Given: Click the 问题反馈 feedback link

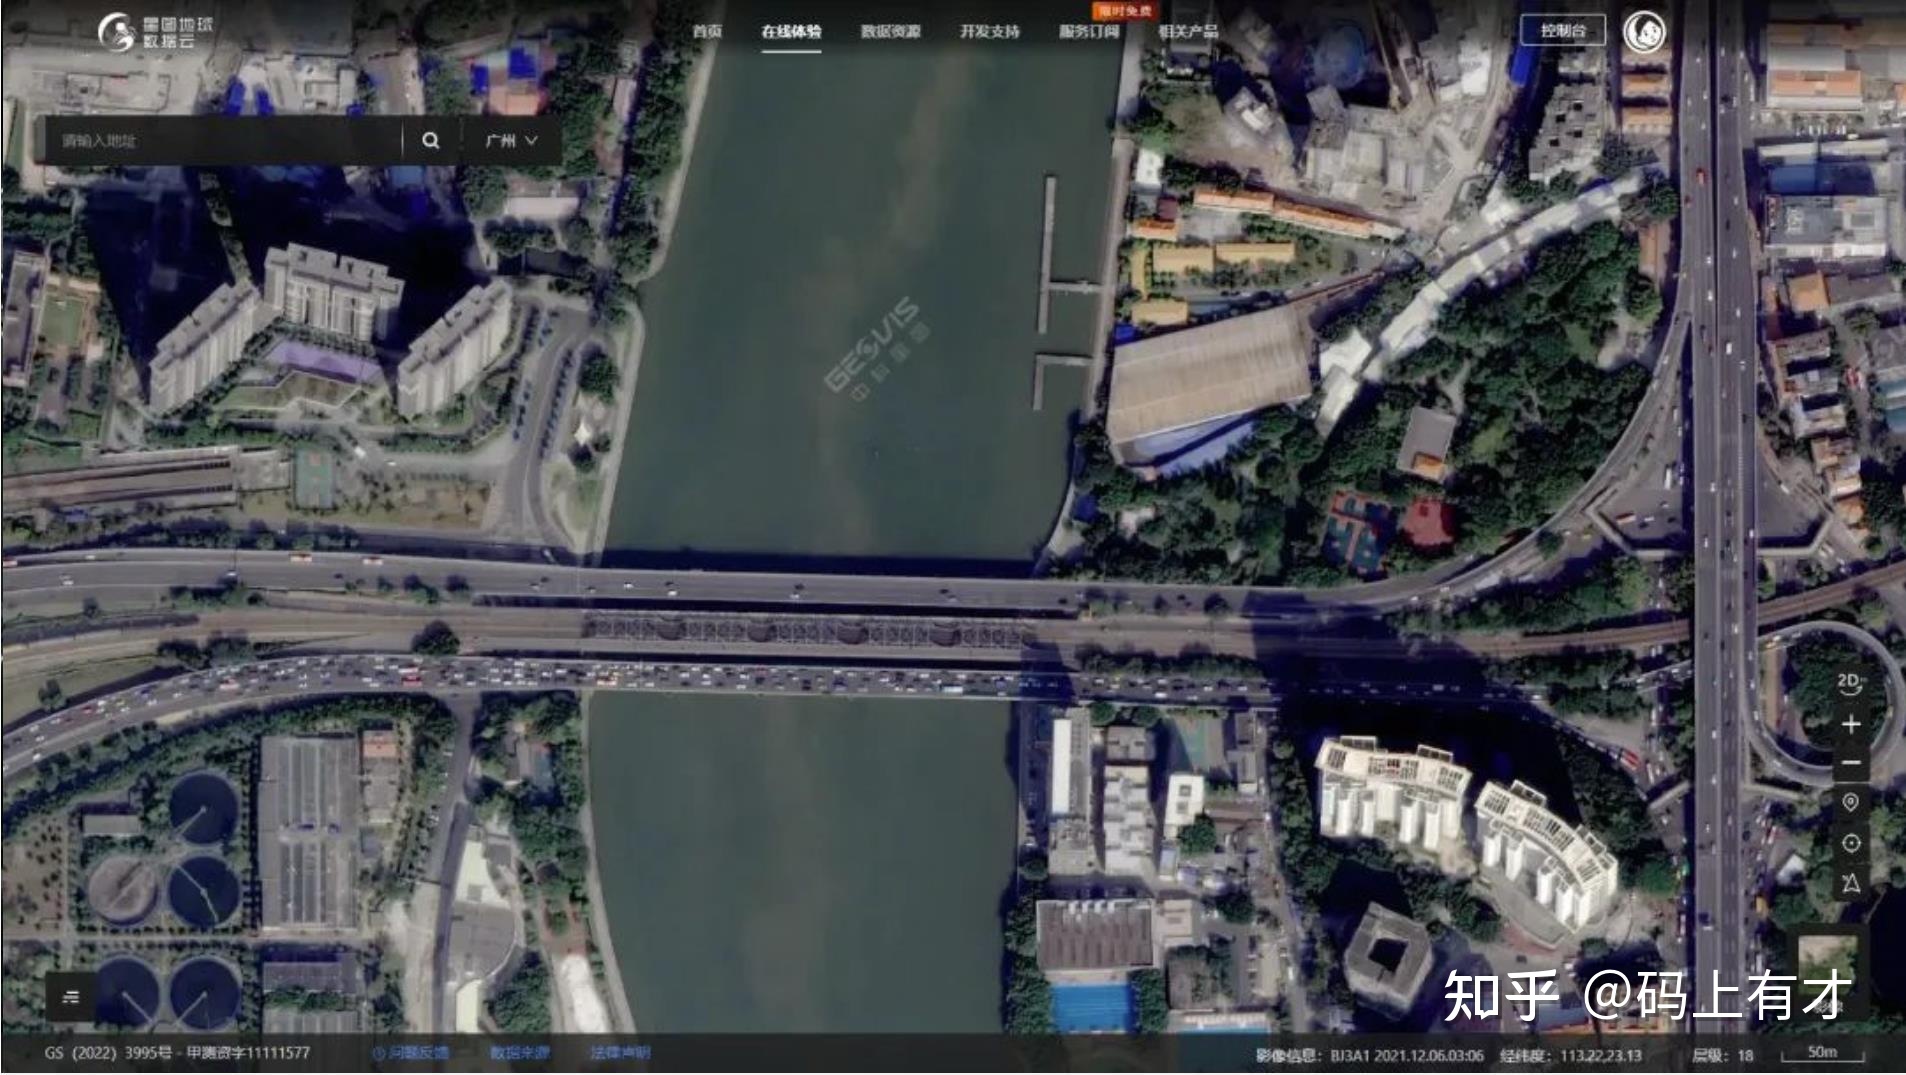Looking at the screenshot, I should [411, 1053].
